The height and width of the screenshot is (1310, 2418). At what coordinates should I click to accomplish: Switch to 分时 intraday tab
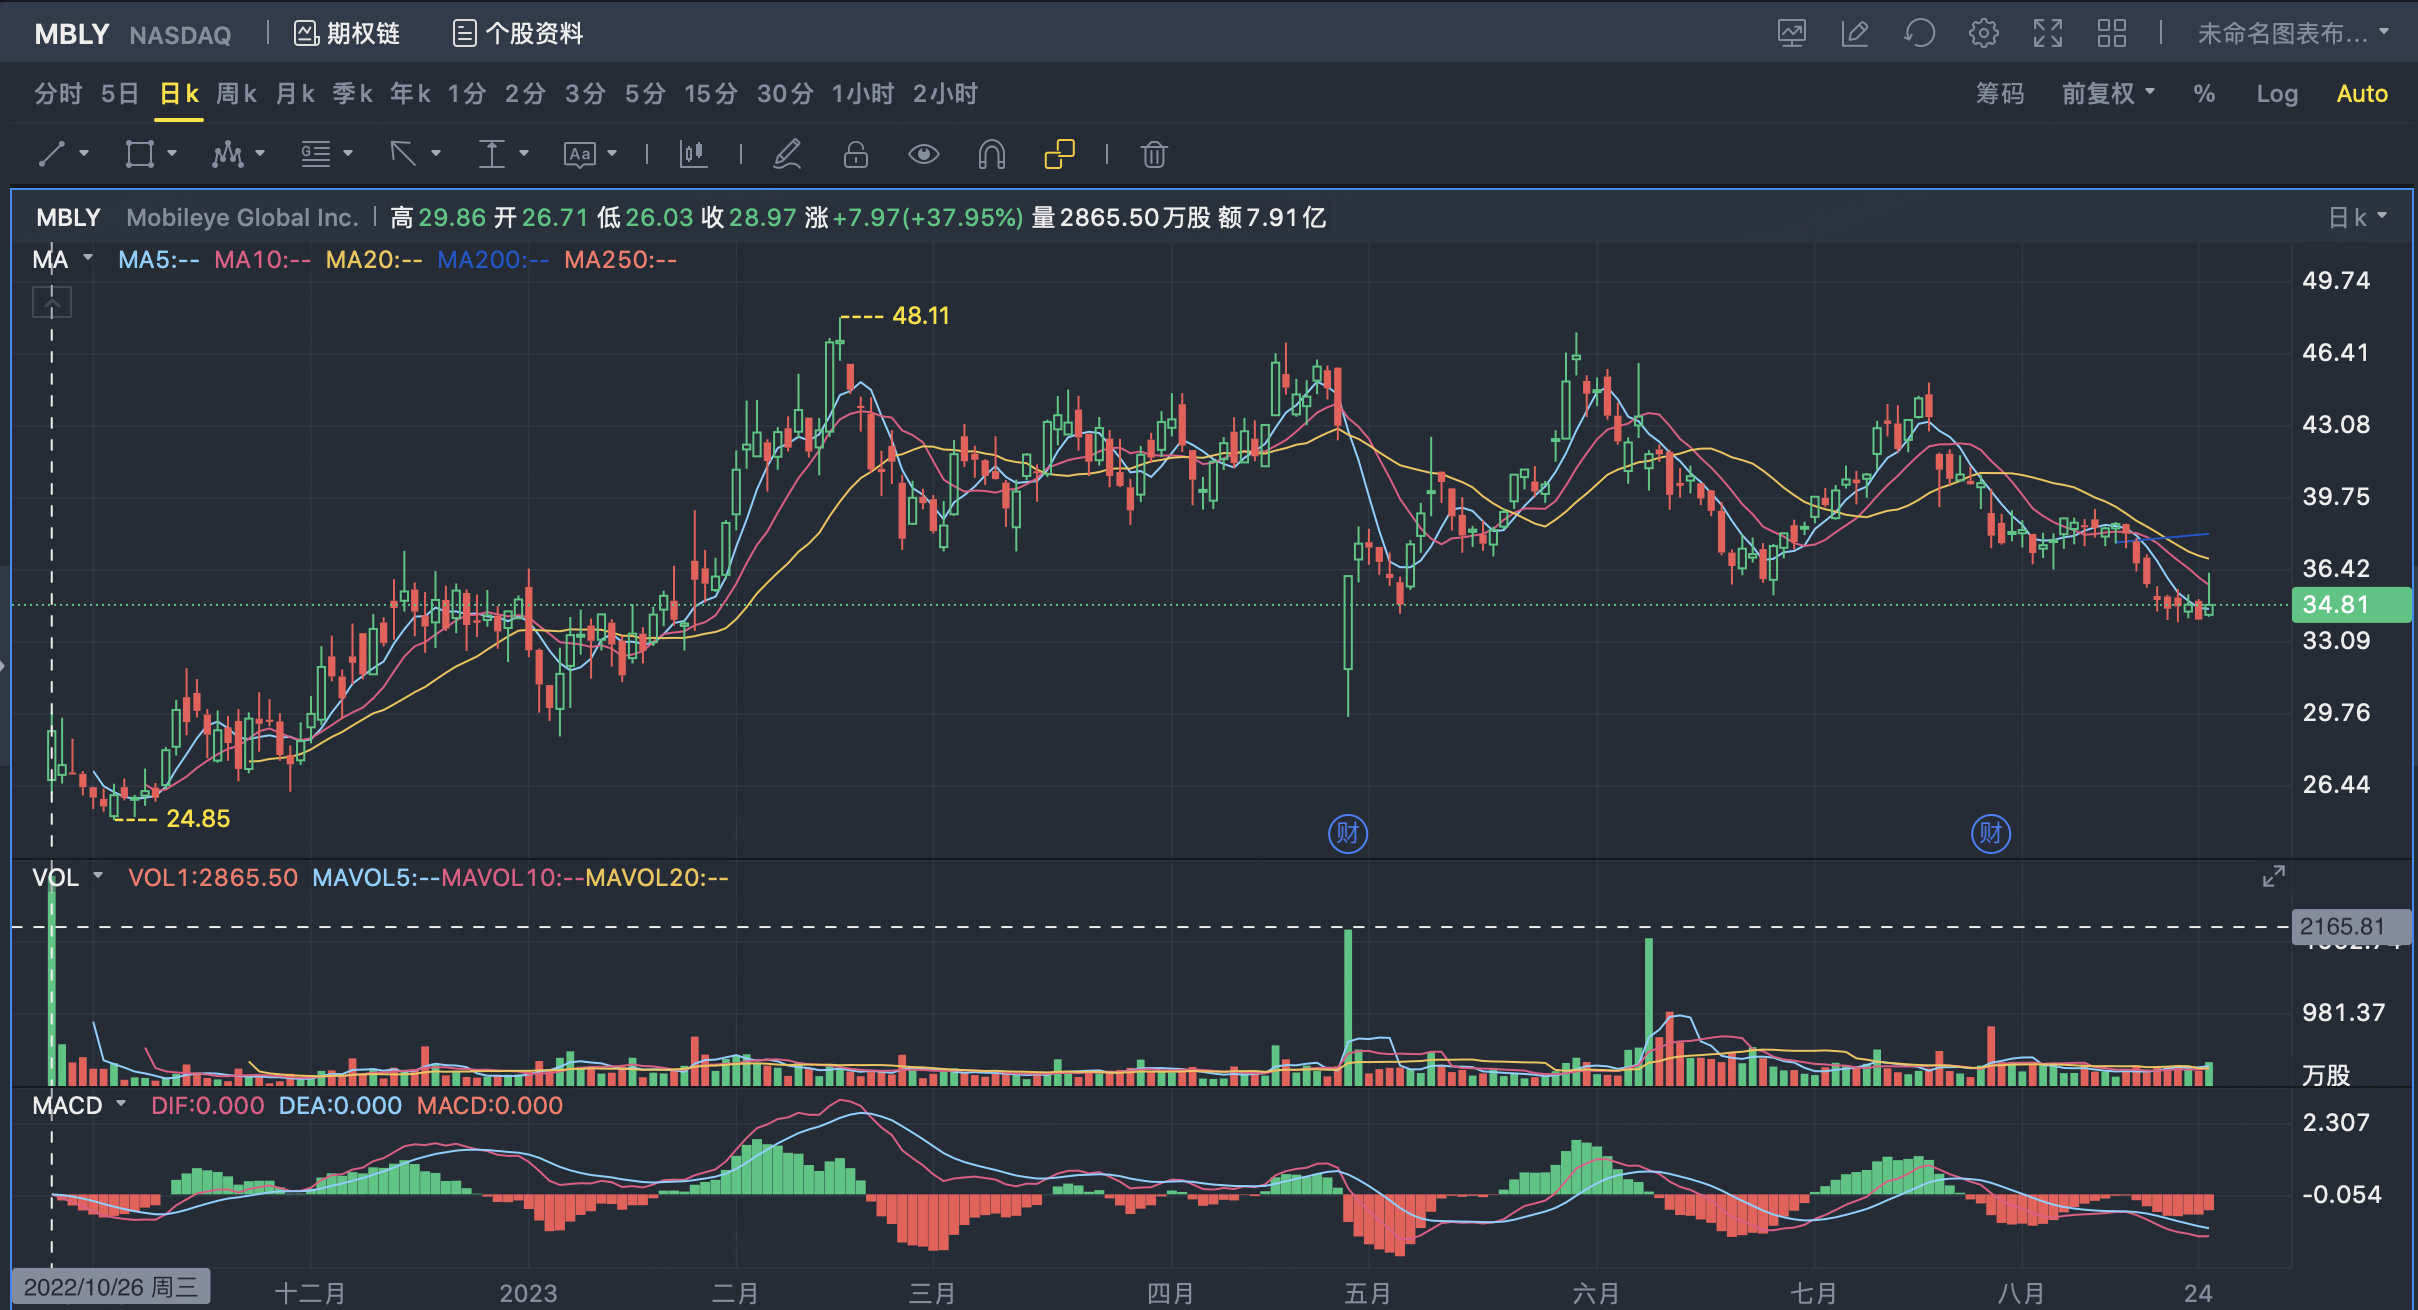[58, 94]
